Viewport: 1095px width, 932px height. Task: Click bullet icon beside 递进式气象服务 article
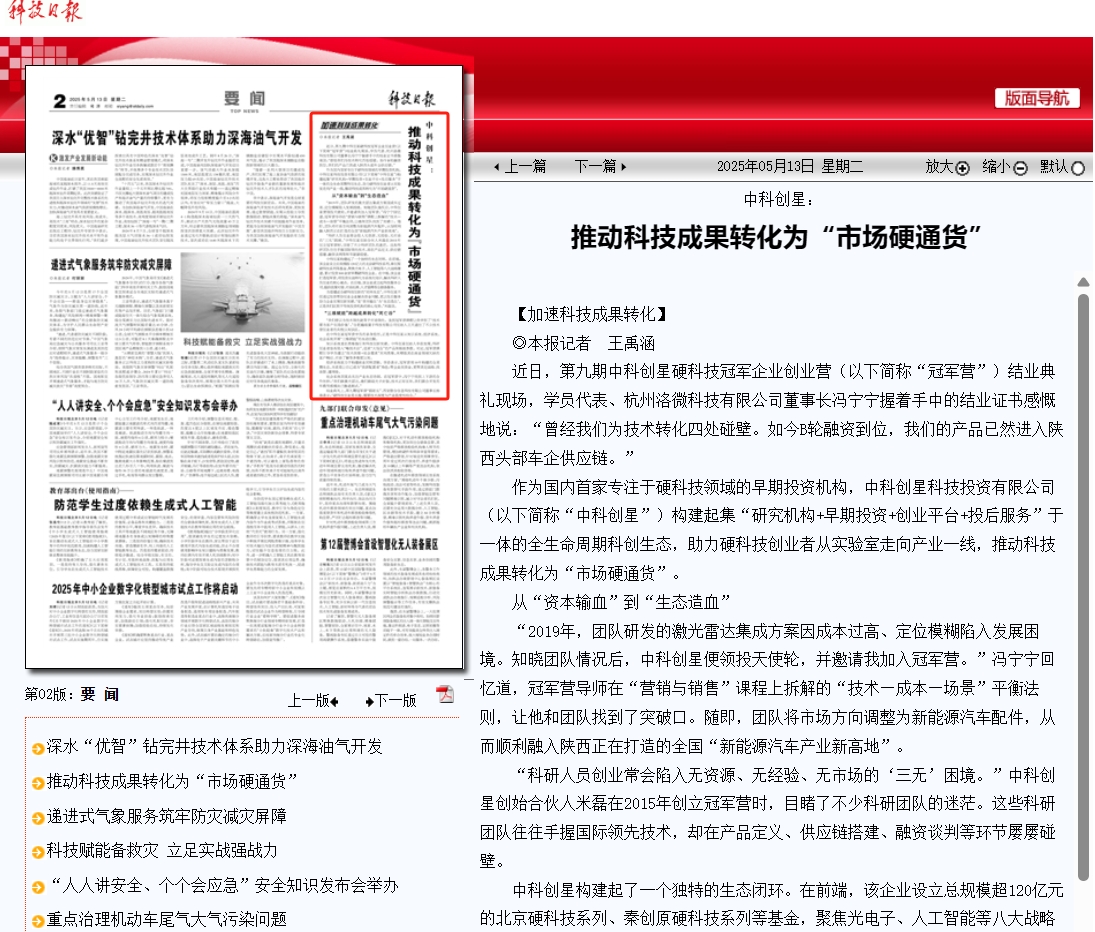(38, 818)
